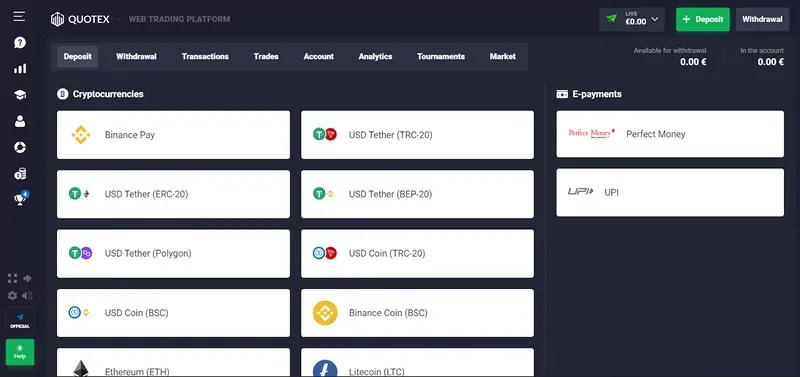Click the Available for withdrawal amount

693,62
